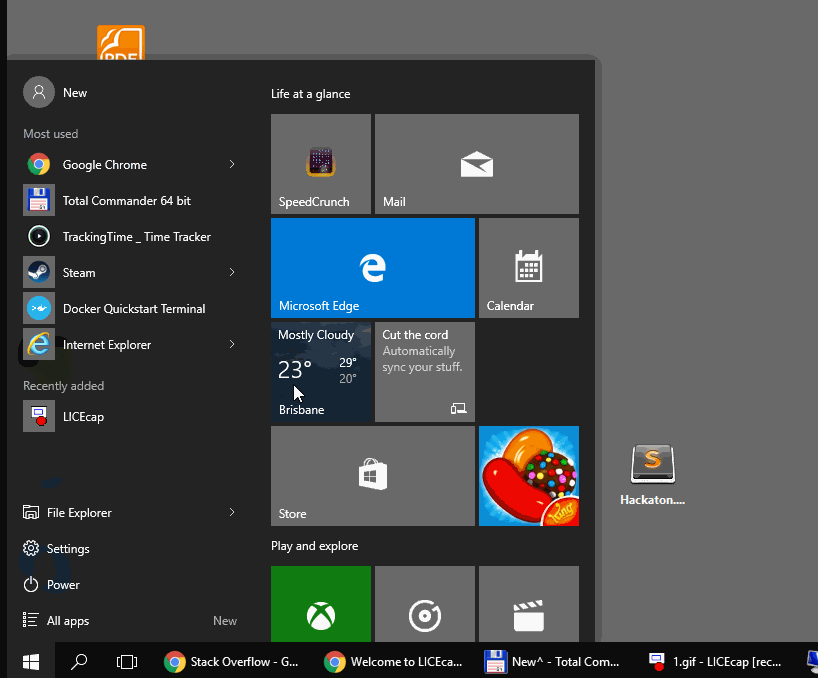Expand the Internet Explorer jump list

coord(231,344)
